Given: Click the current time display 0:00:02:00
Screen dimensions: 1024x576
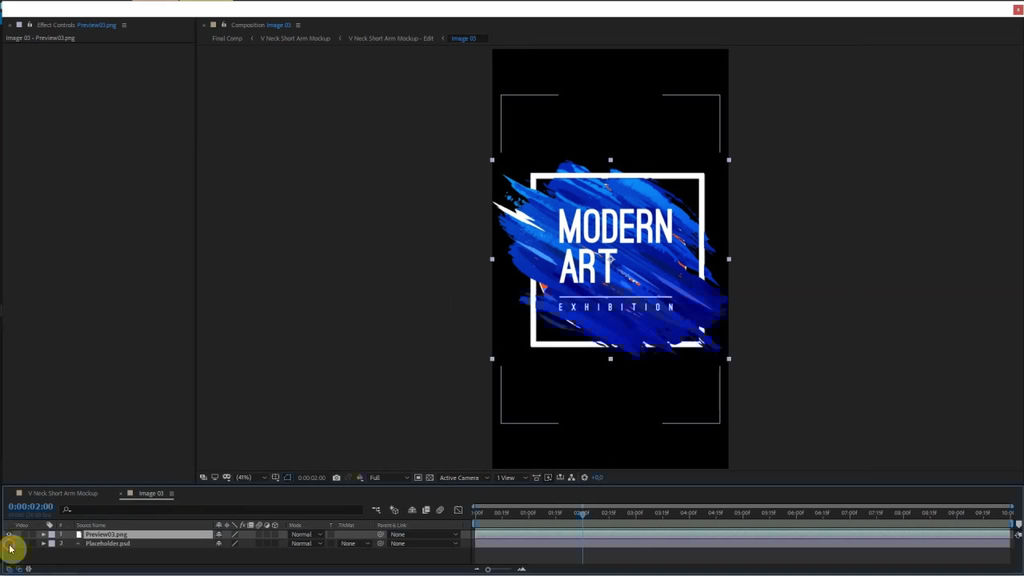Looking at the screenshot, I should [31, 507].
